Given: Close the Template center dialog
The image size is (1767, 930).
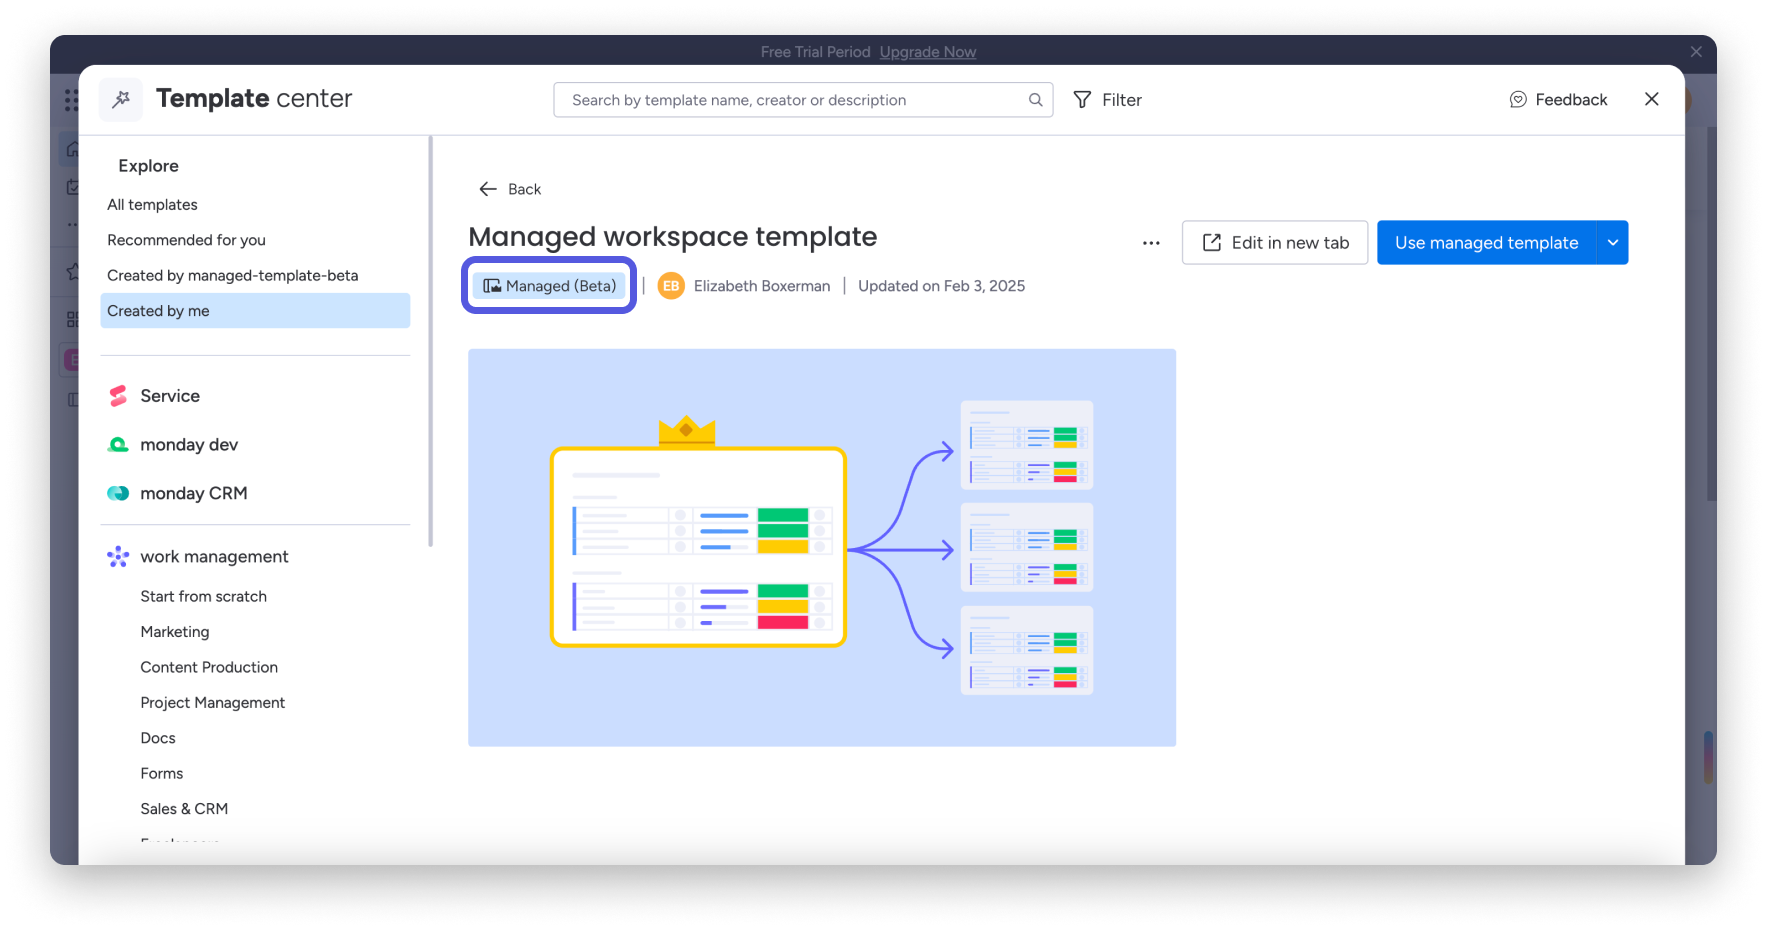Looking at the screenshot, I should click(1651, 99).
